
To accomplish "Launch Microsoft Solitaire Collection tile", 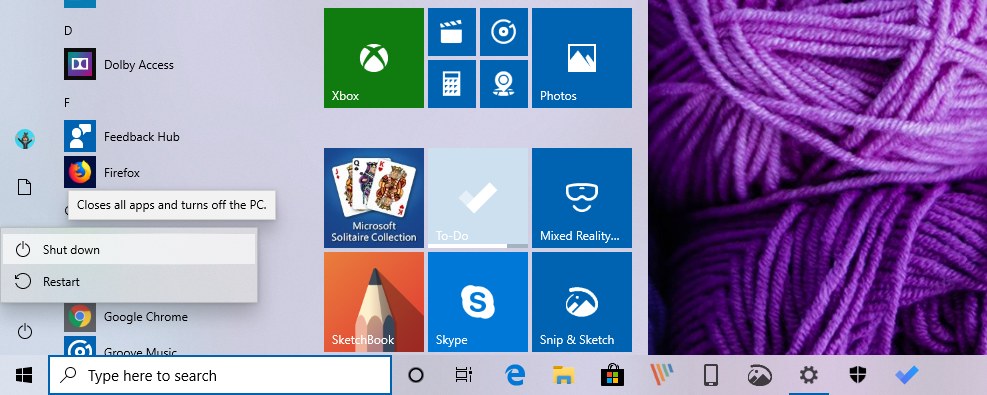I will [x=374, y=198].
